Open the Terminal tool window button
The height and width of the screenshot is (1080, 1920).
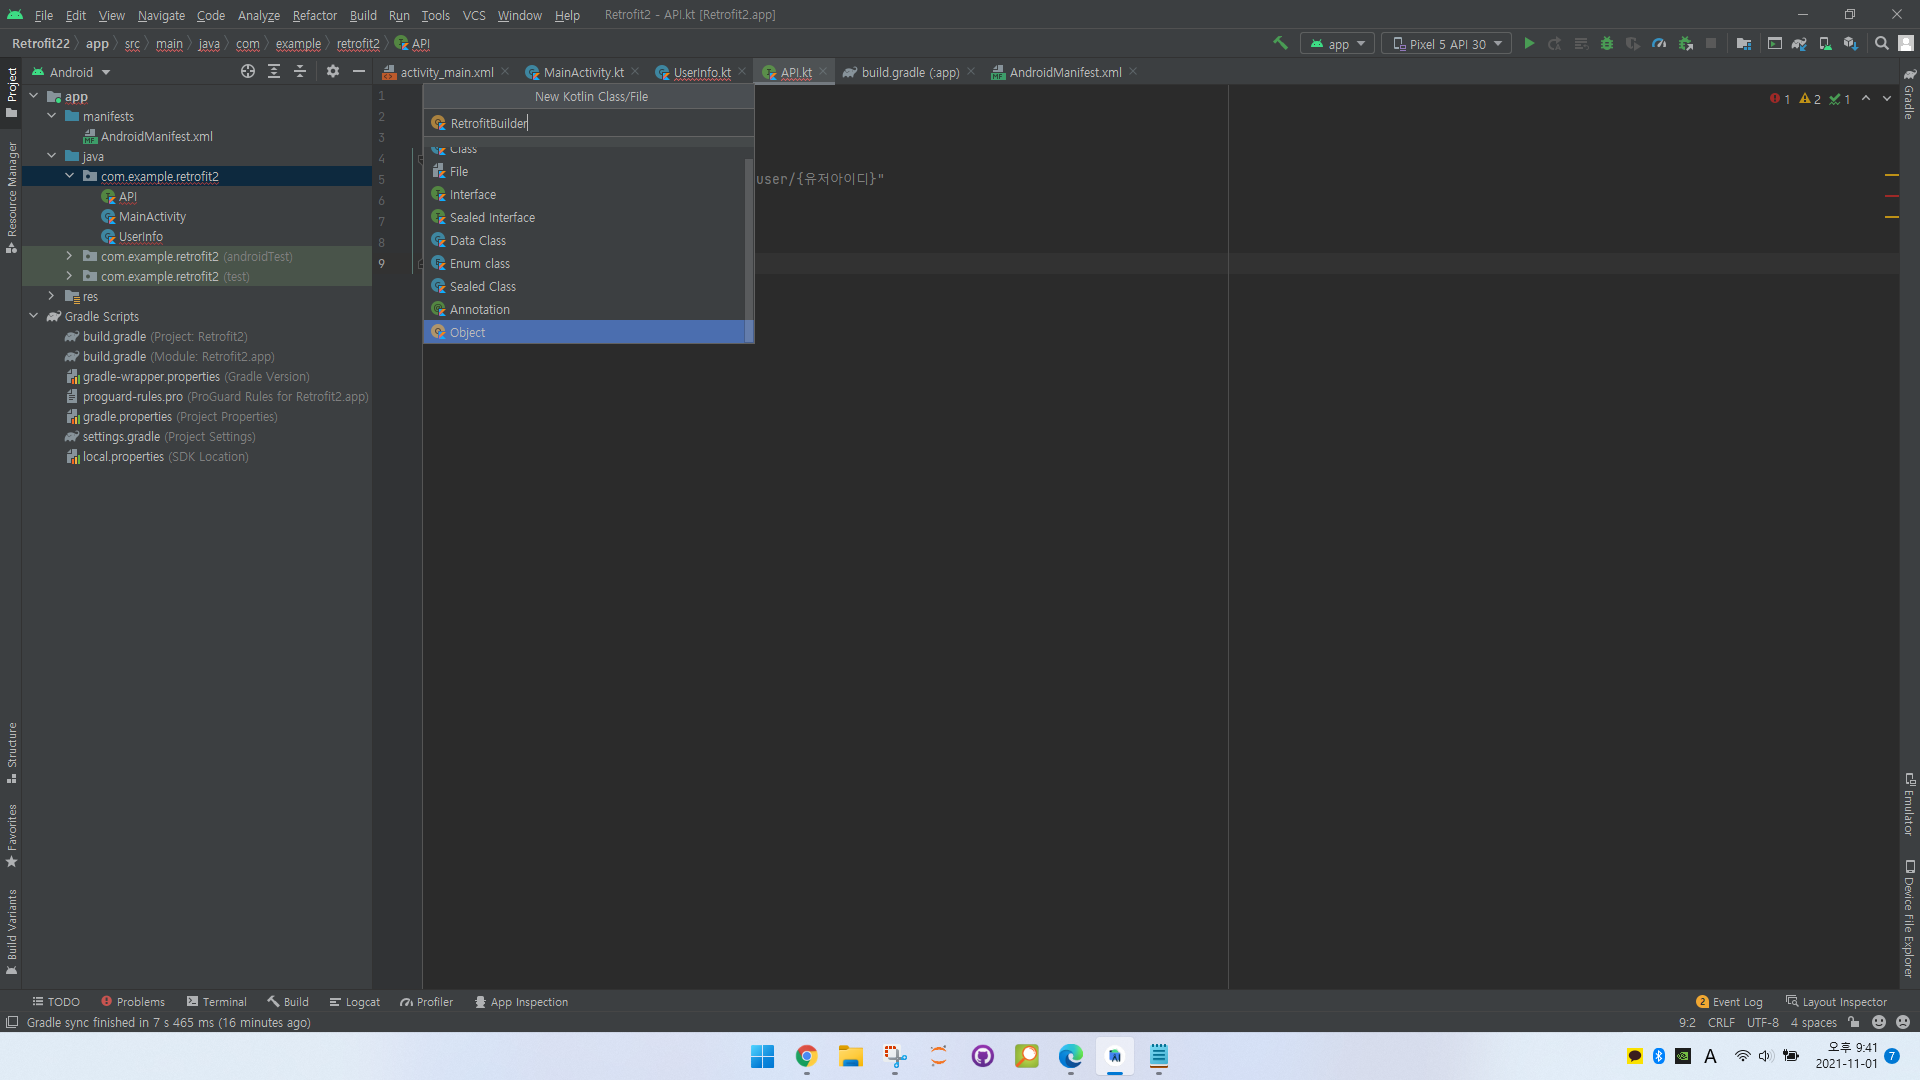[216, 1002]
